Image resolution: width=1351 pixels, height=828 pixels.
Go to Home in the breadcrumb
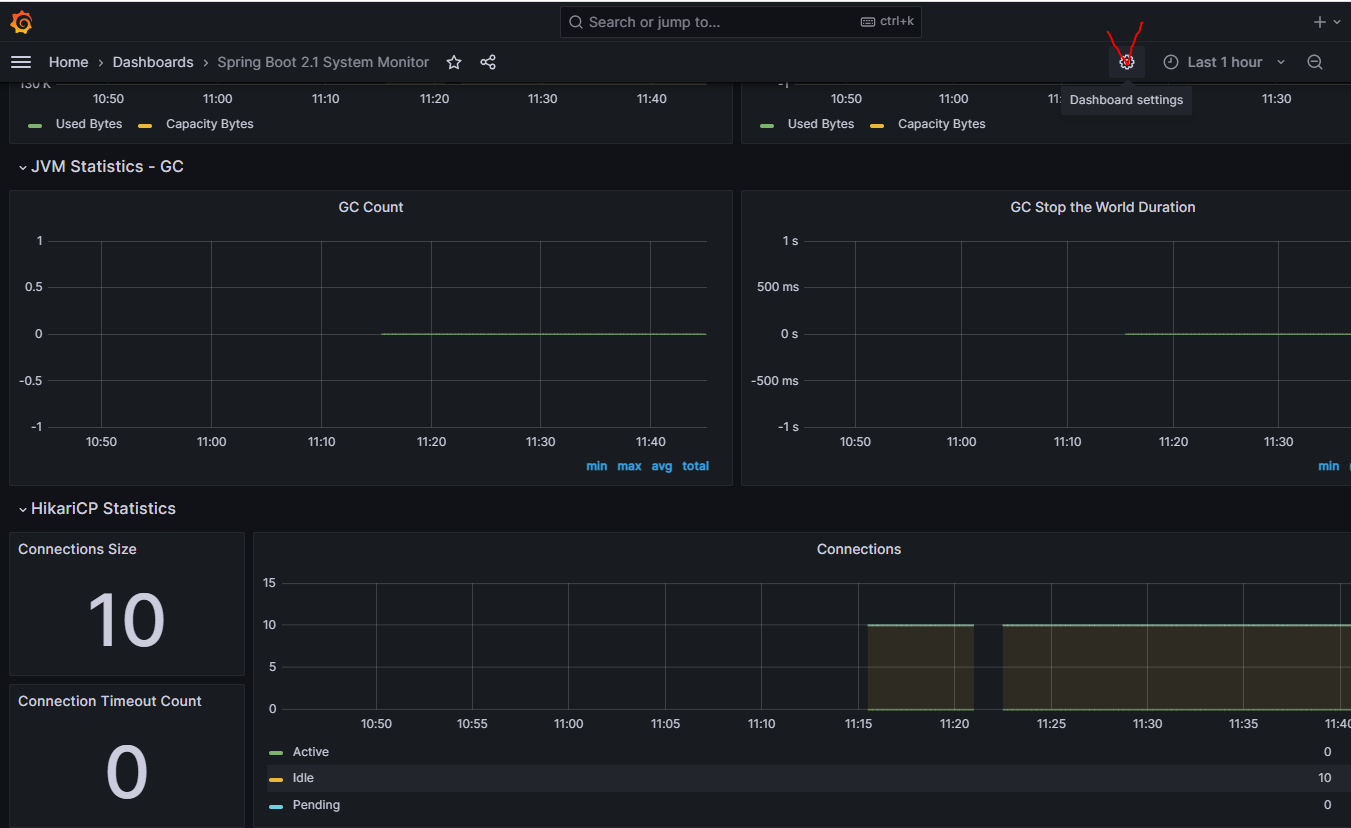tap(68, 62)
